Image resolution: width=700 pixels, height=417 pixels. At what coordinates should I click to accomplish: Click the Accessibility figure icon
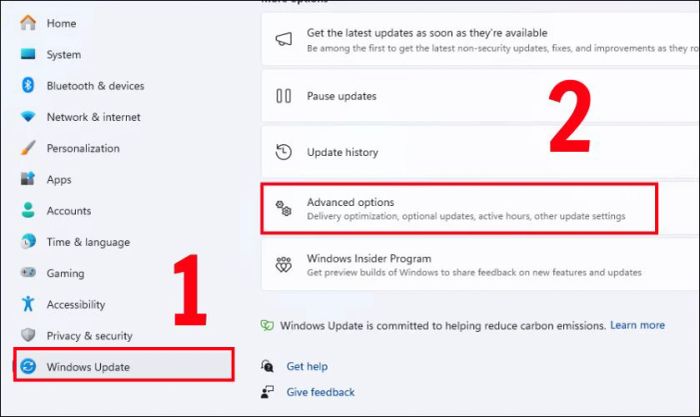tap(28, 304)
